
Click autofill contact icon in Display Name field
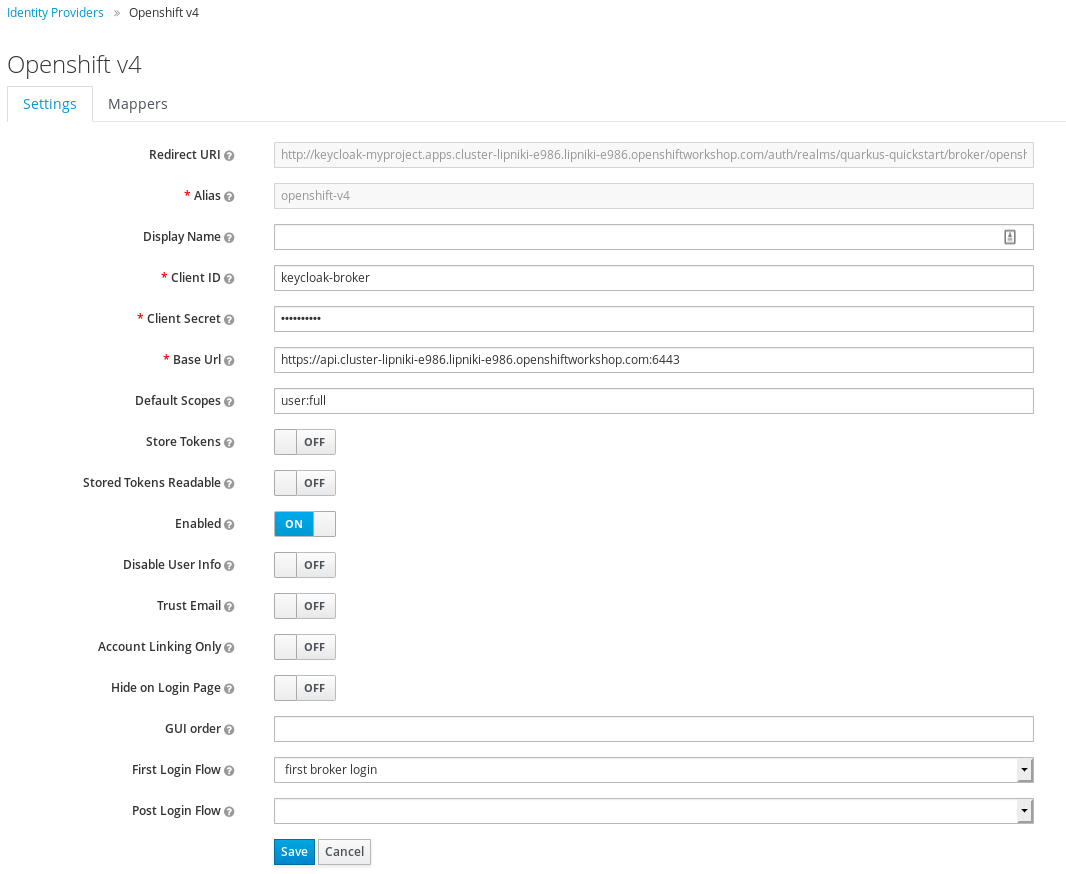click(x=1010, y=237)
